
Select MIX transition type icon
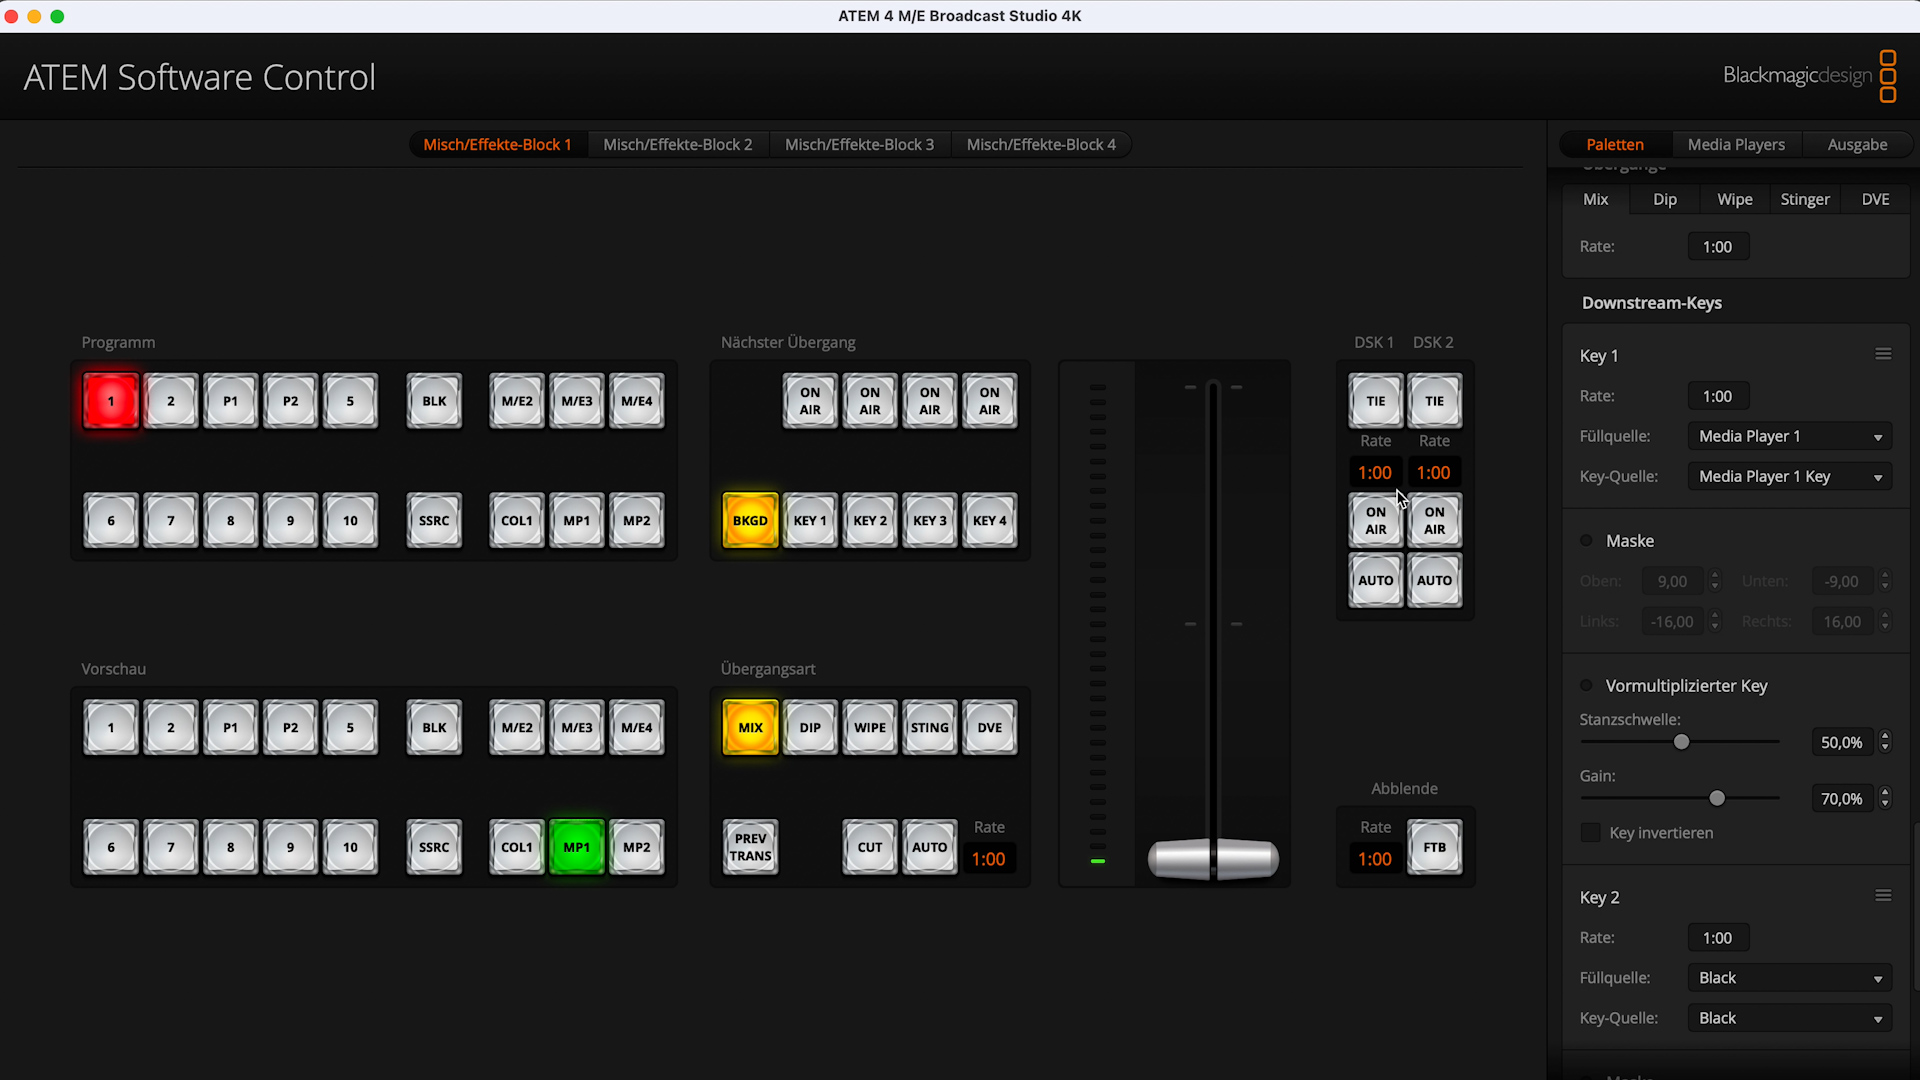(749, 728)
